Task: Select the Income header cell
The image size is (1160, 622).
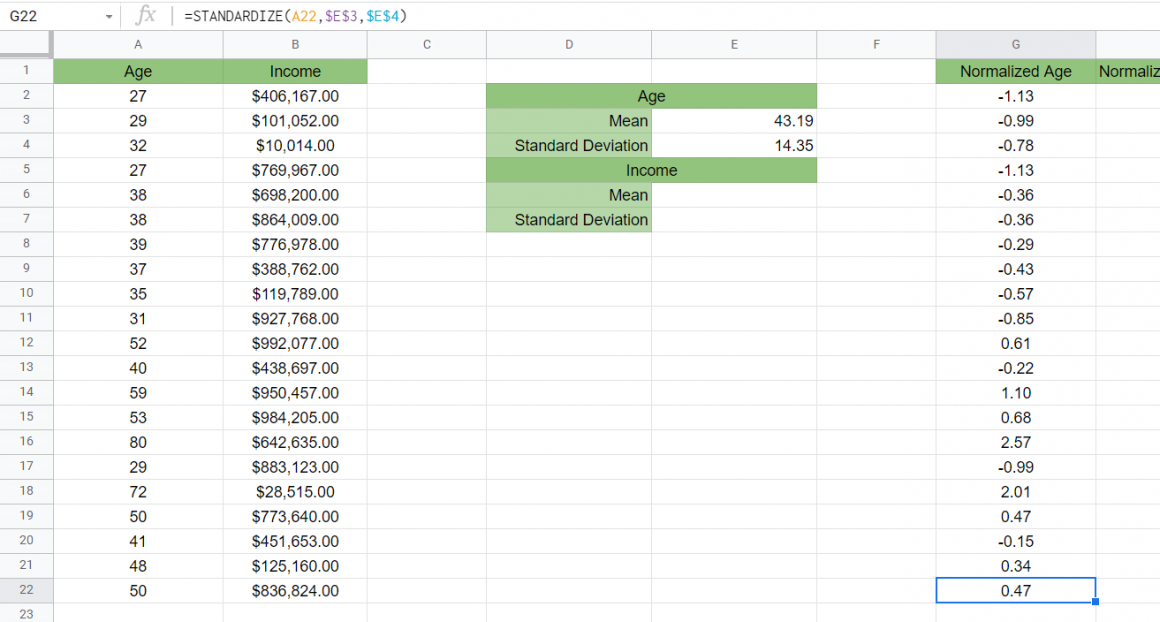Action: click(x=295, y=71)
